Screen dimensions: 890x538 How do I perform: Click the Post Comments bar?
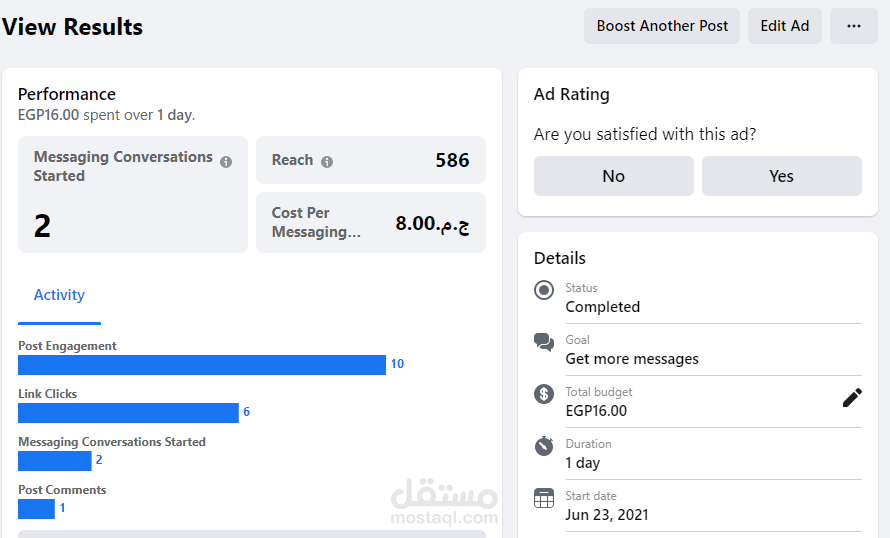[x=36, y=509]
